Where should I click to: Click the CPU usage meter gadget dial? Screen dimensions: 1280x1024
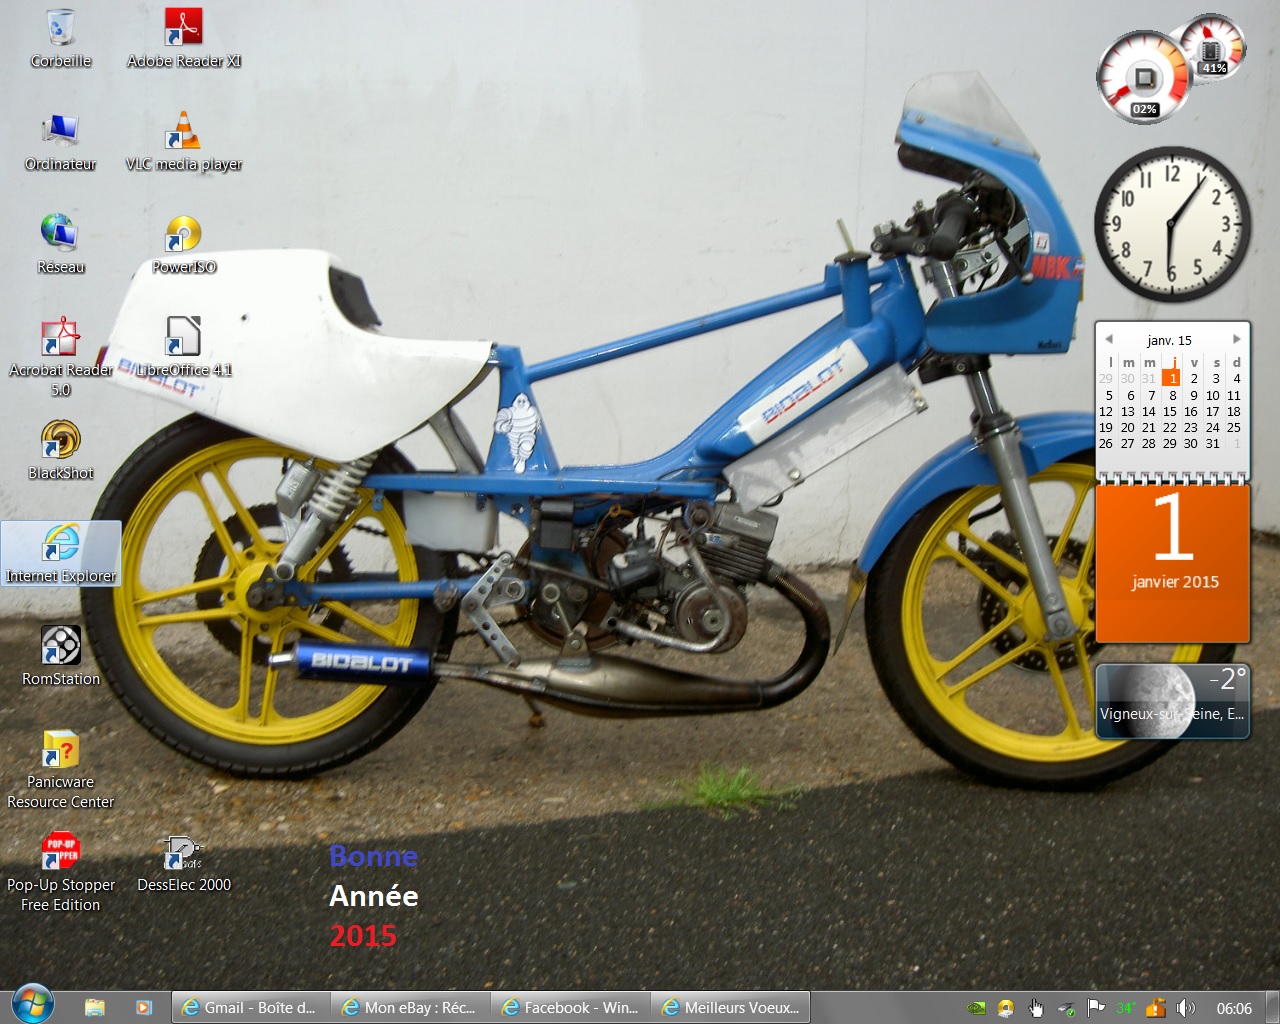click(1143, 78)
